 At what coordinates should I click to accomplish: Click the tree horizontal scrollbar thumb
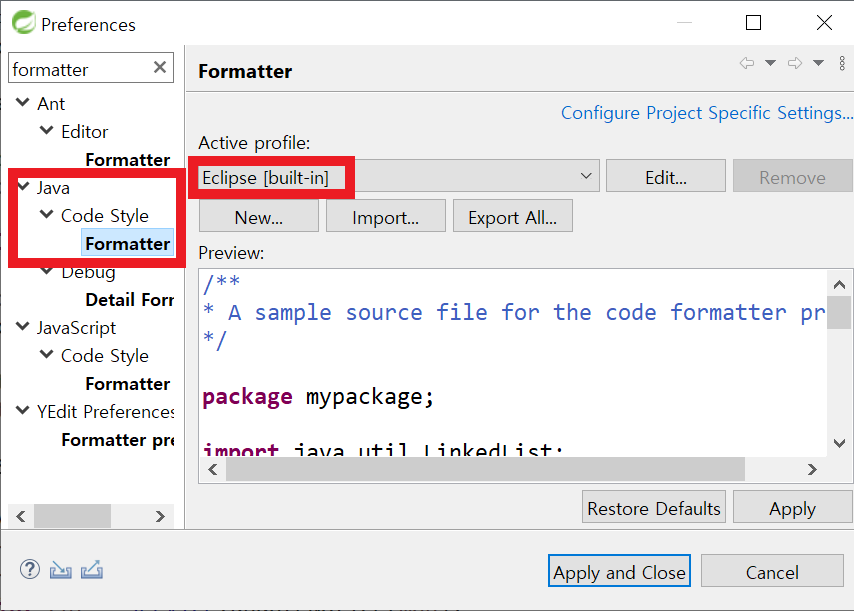[72, 516]
